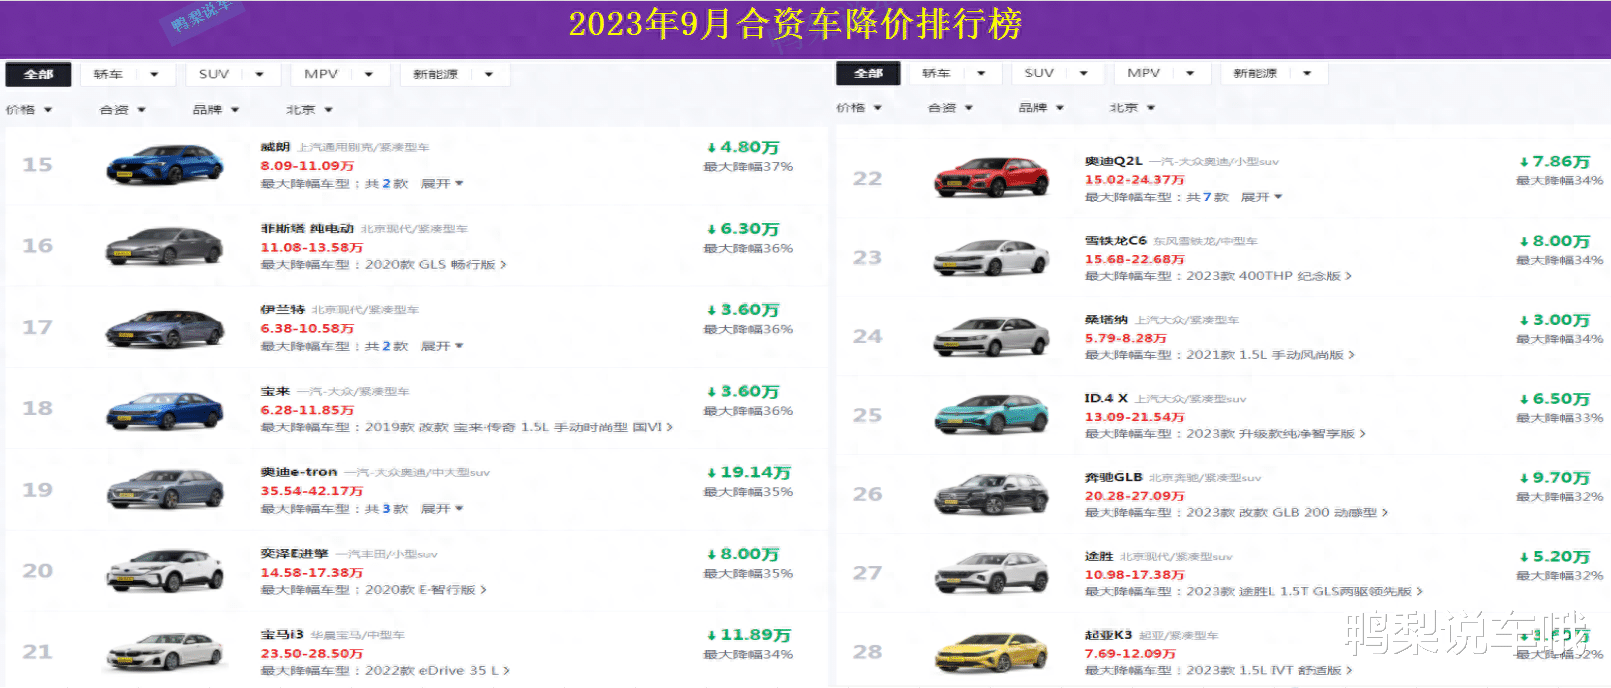The width and height of the screenshot is (1611, 688).
Task: Click the yellow 起亚K3 car thumbnail
Action: tap(991, 652)
